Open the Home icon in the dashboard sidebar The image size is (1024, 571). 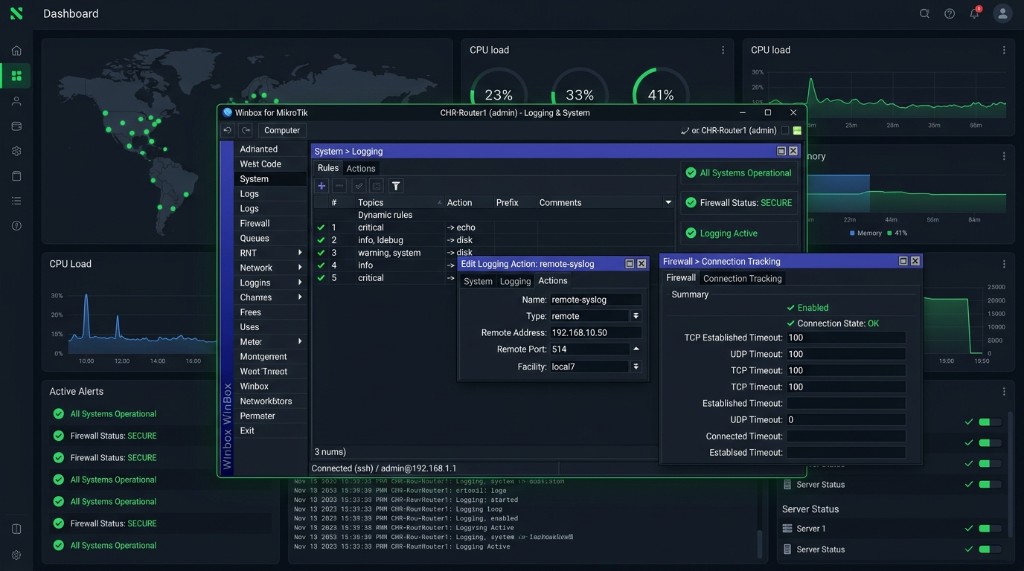(x=16, y=51)
